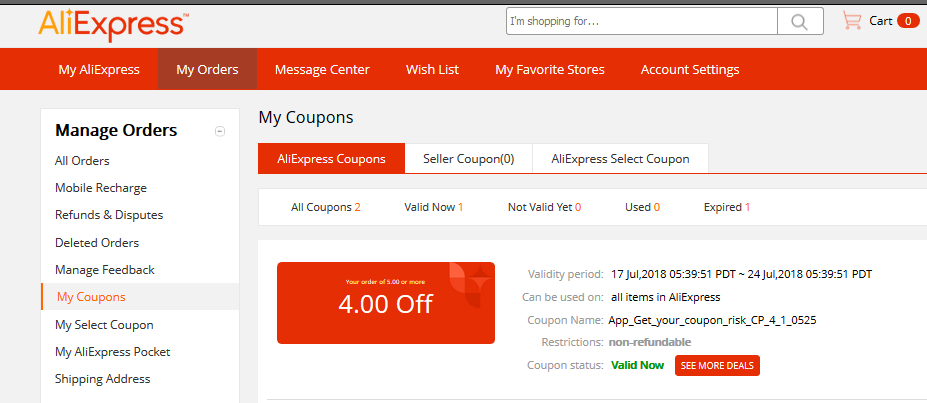Go to My AliExpress Pocket
The height and width of the screenshot is (403, 927).
pos(112,352)
